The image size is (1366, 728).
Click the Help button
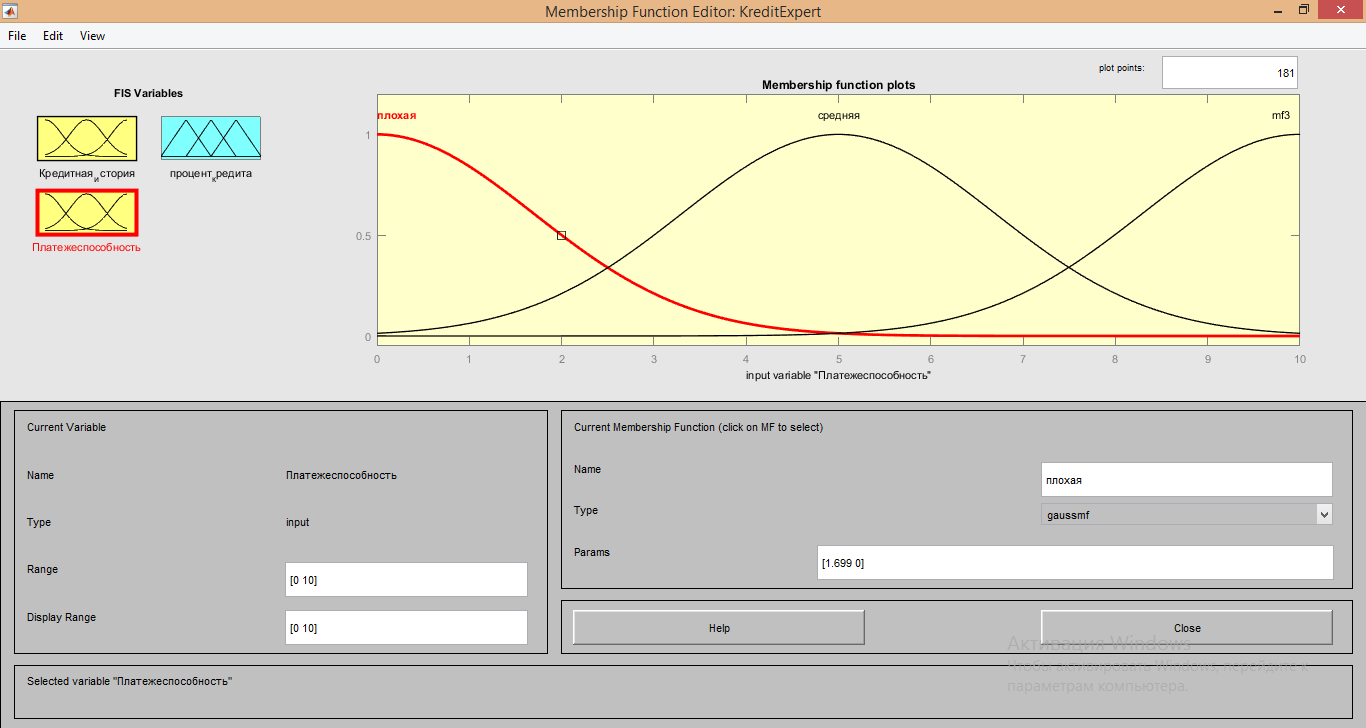pyautogui.click(x=719, y=628)
